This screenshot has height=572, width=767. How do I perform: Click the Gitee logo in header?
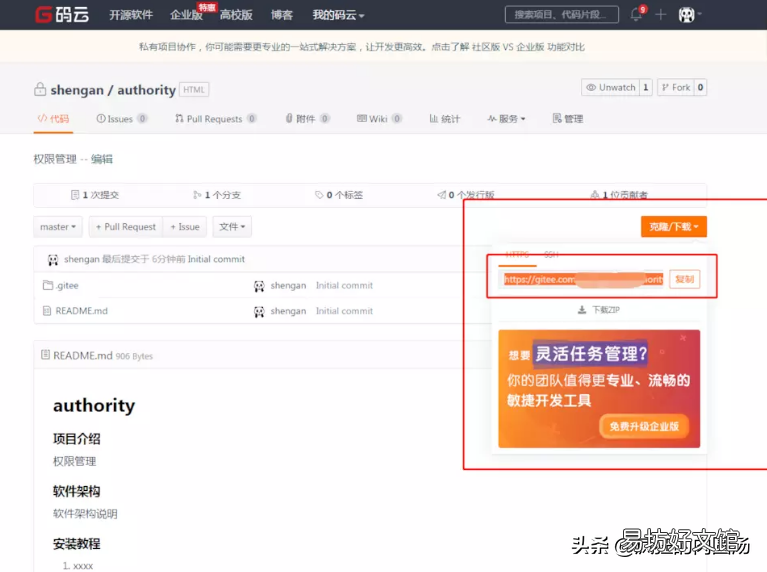click(63, 15)
